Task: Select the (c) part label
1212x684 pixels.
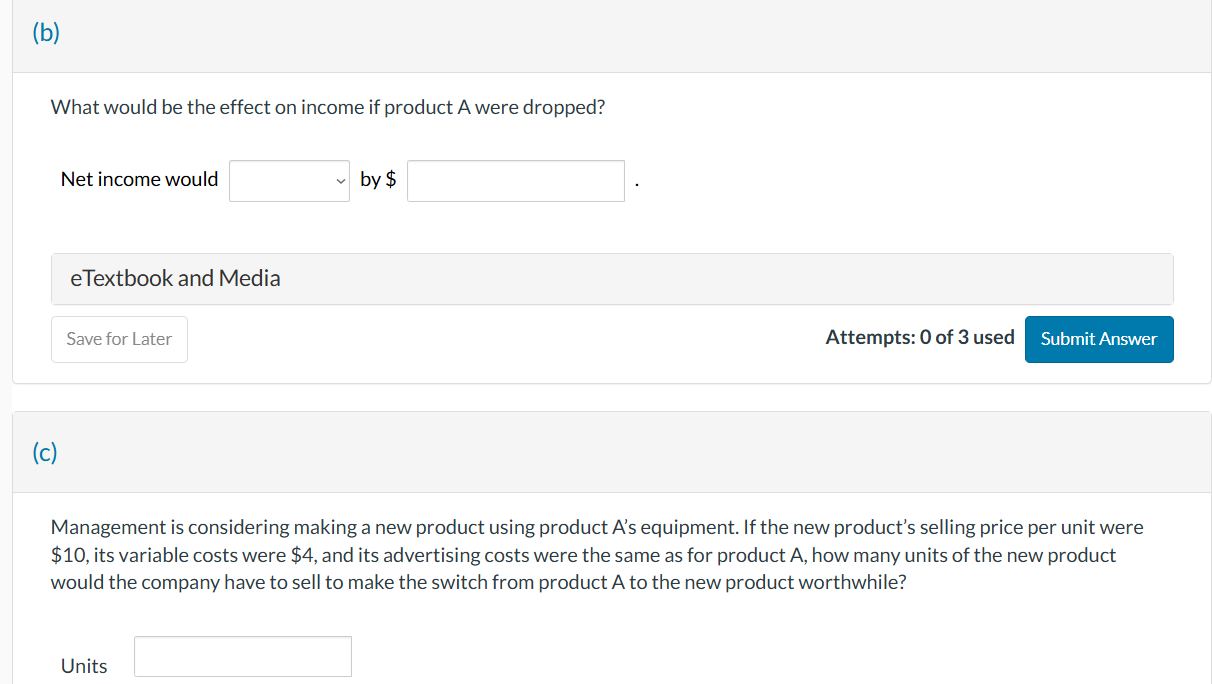Action: (x=44, y=453)
